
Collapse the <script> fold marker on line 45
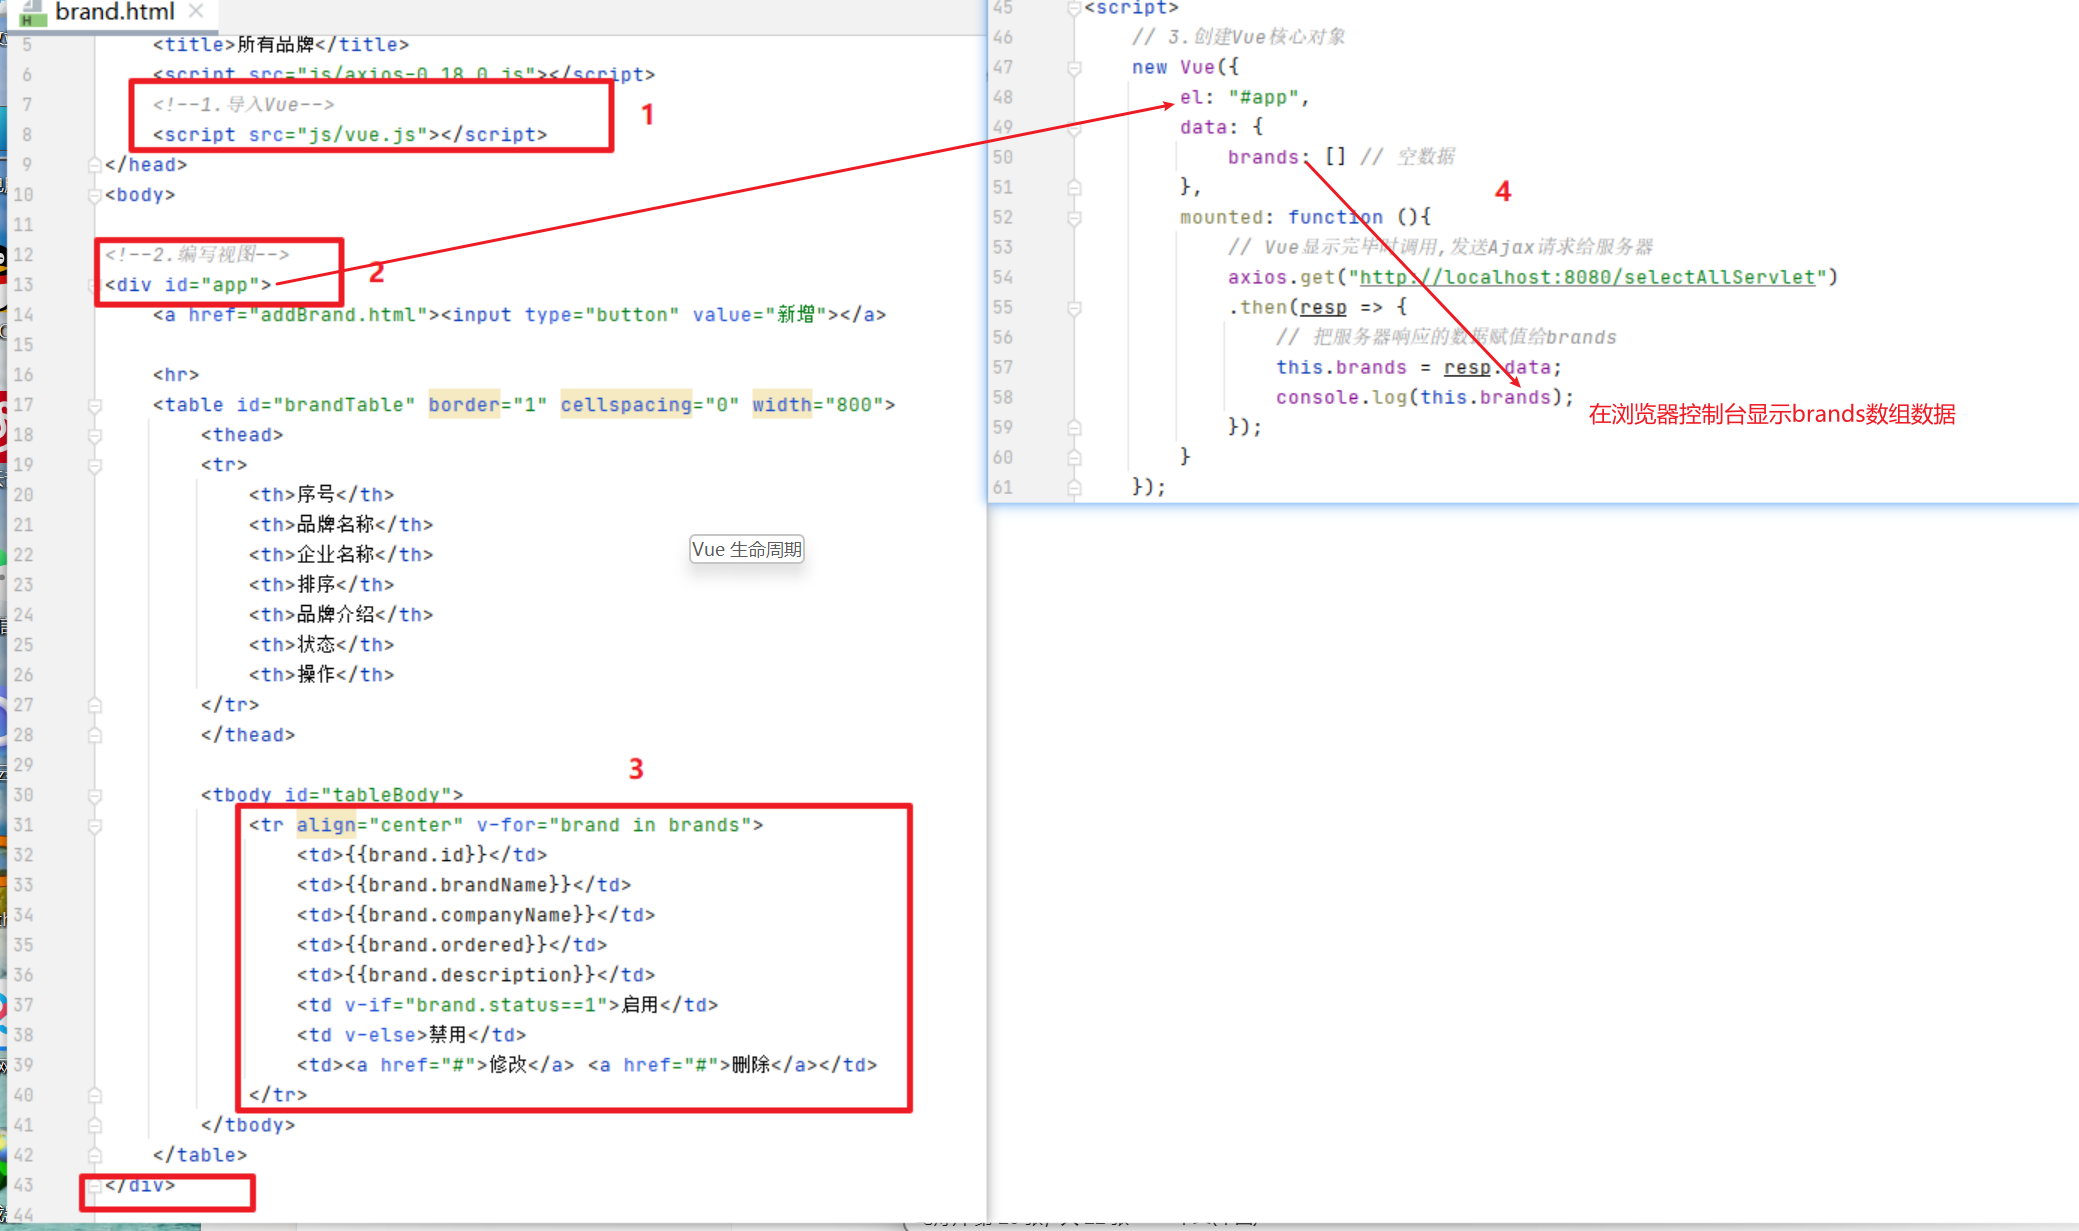(1074, 8)
